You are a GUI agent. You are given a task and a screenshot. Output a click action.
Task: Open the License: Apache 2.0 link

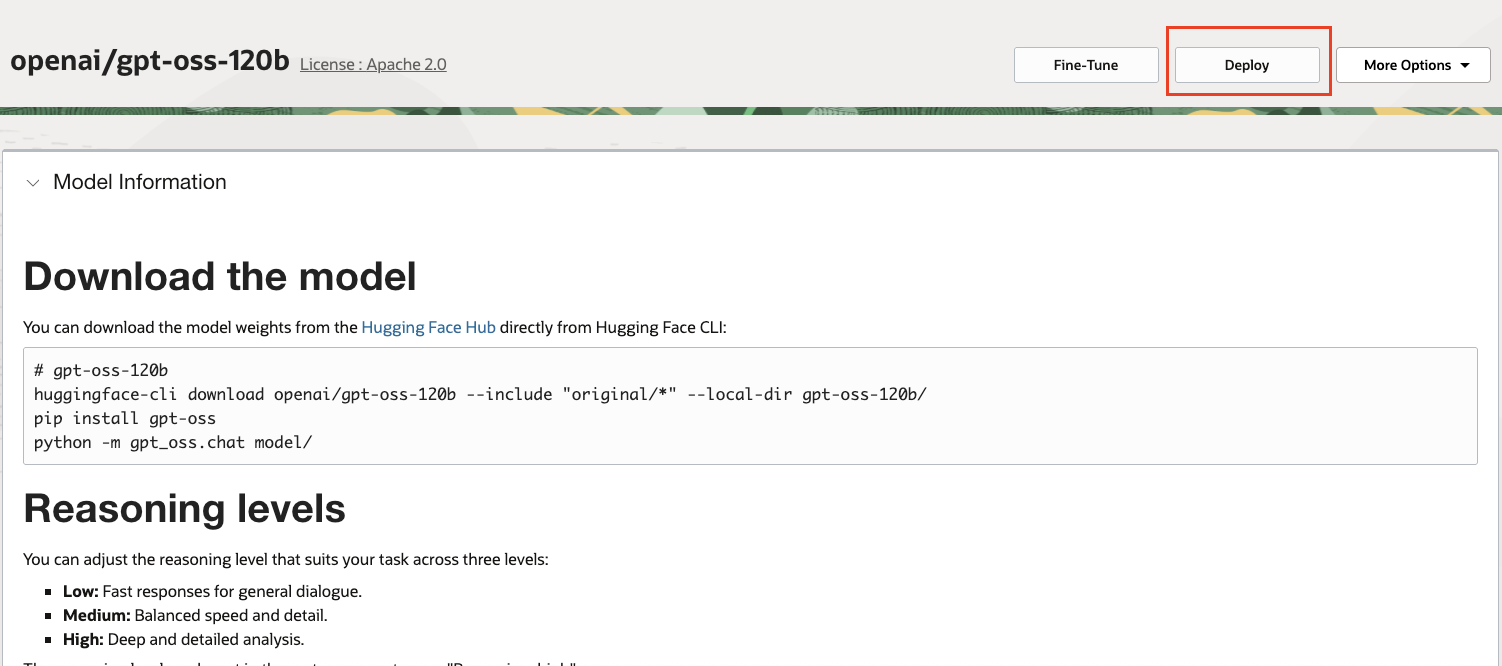click(373, 64)
